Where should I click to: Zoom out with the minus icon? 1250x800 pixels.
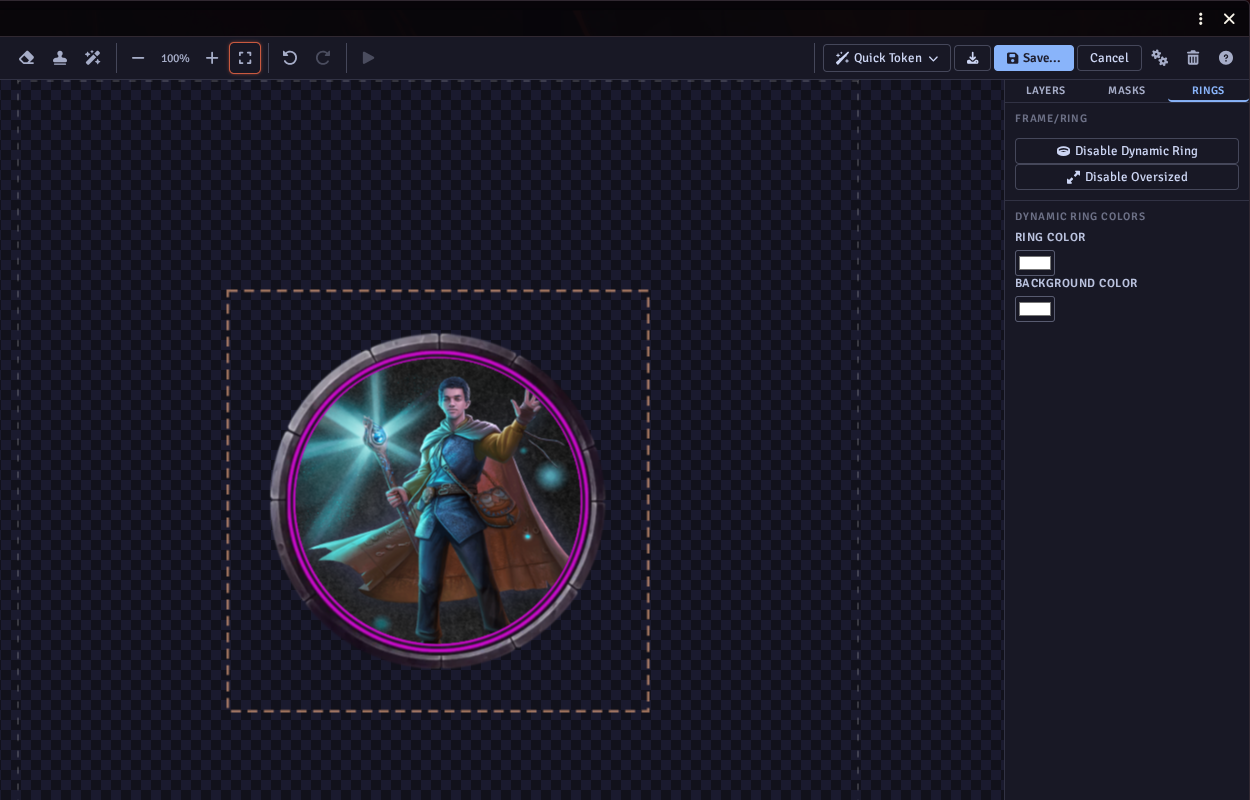tap(138, 58)
